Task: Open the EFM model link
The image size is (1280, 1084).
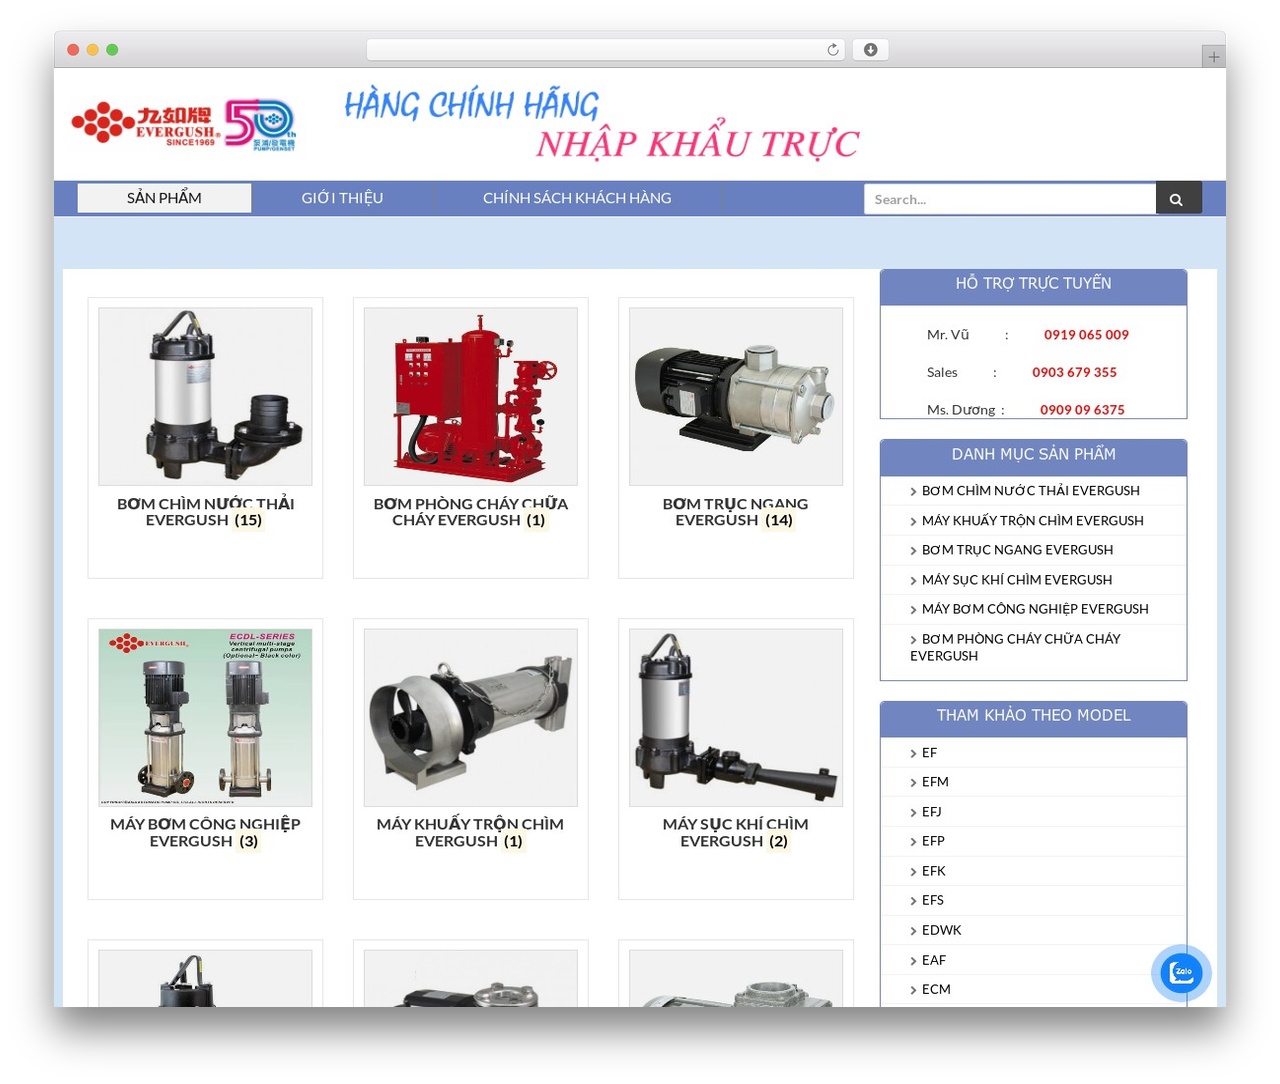Action: point(935,782)
